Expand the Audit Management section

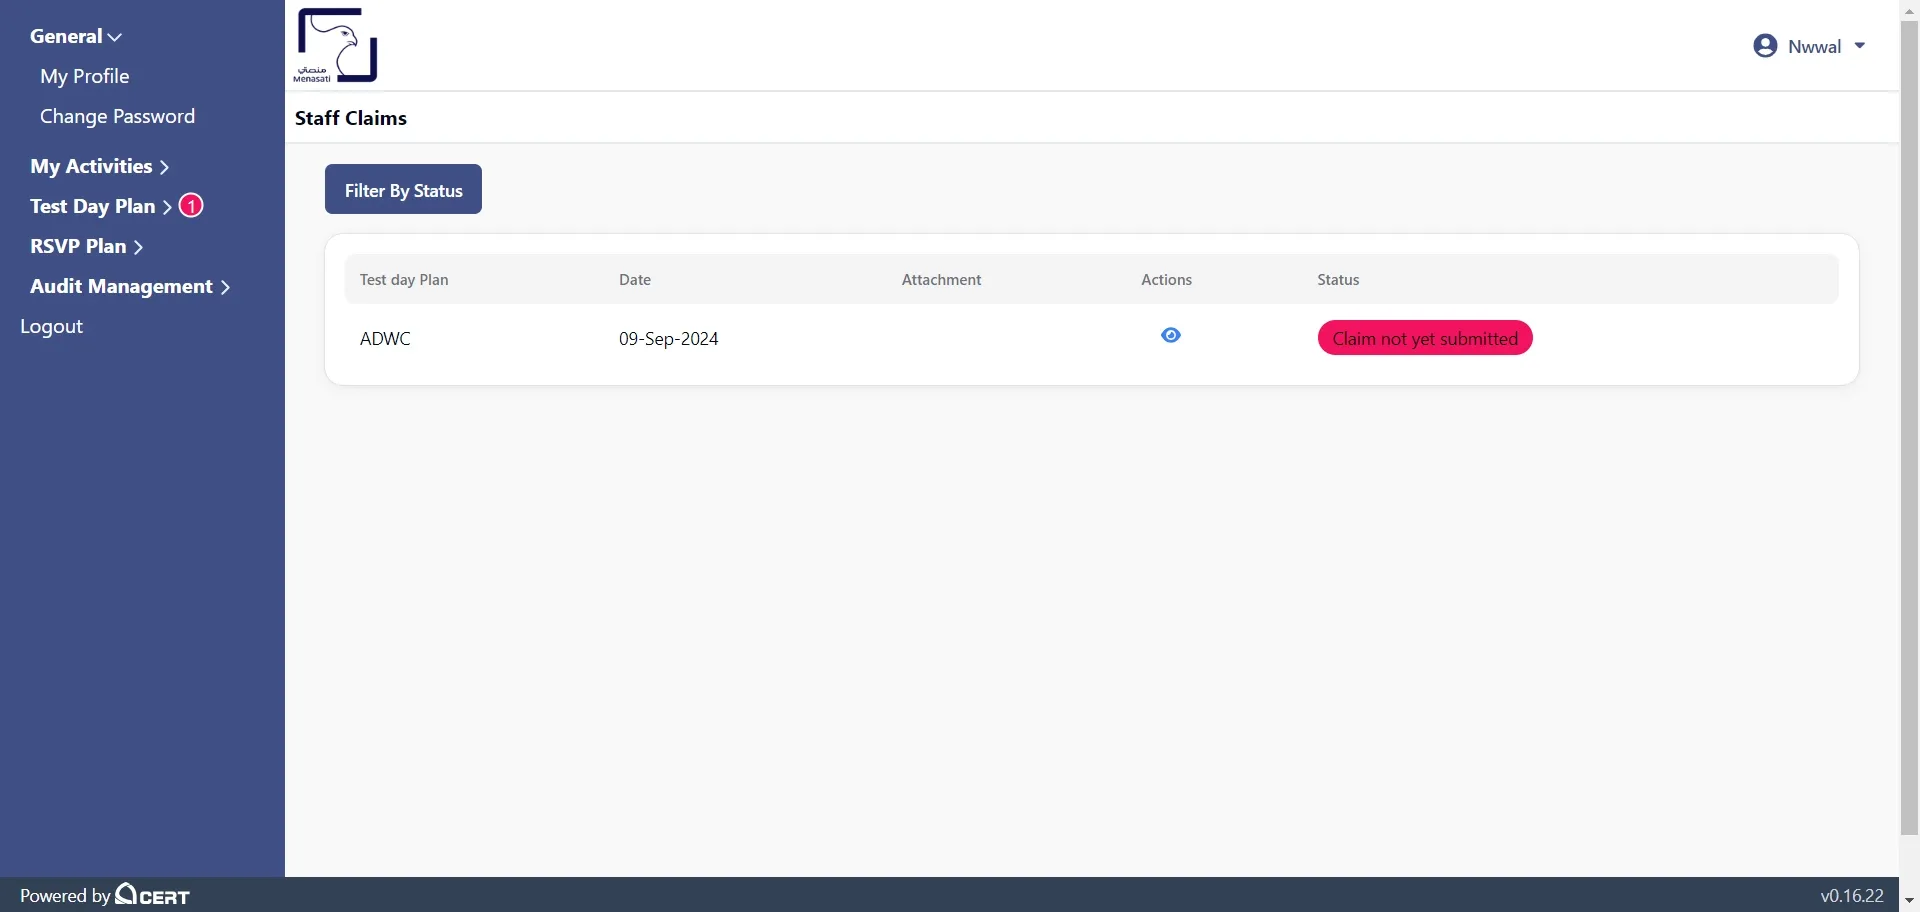[130, 287]
